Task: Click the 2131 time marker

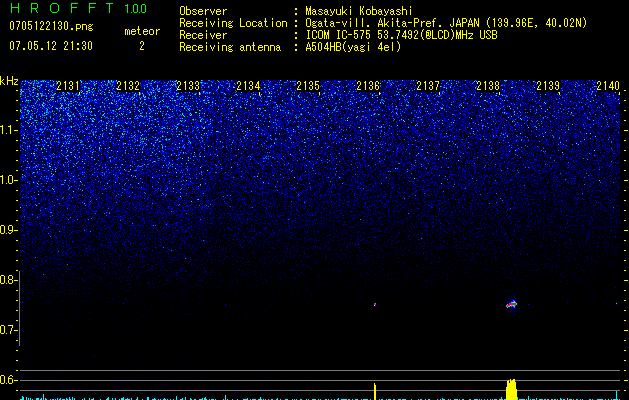Action: tap(68, 86)
